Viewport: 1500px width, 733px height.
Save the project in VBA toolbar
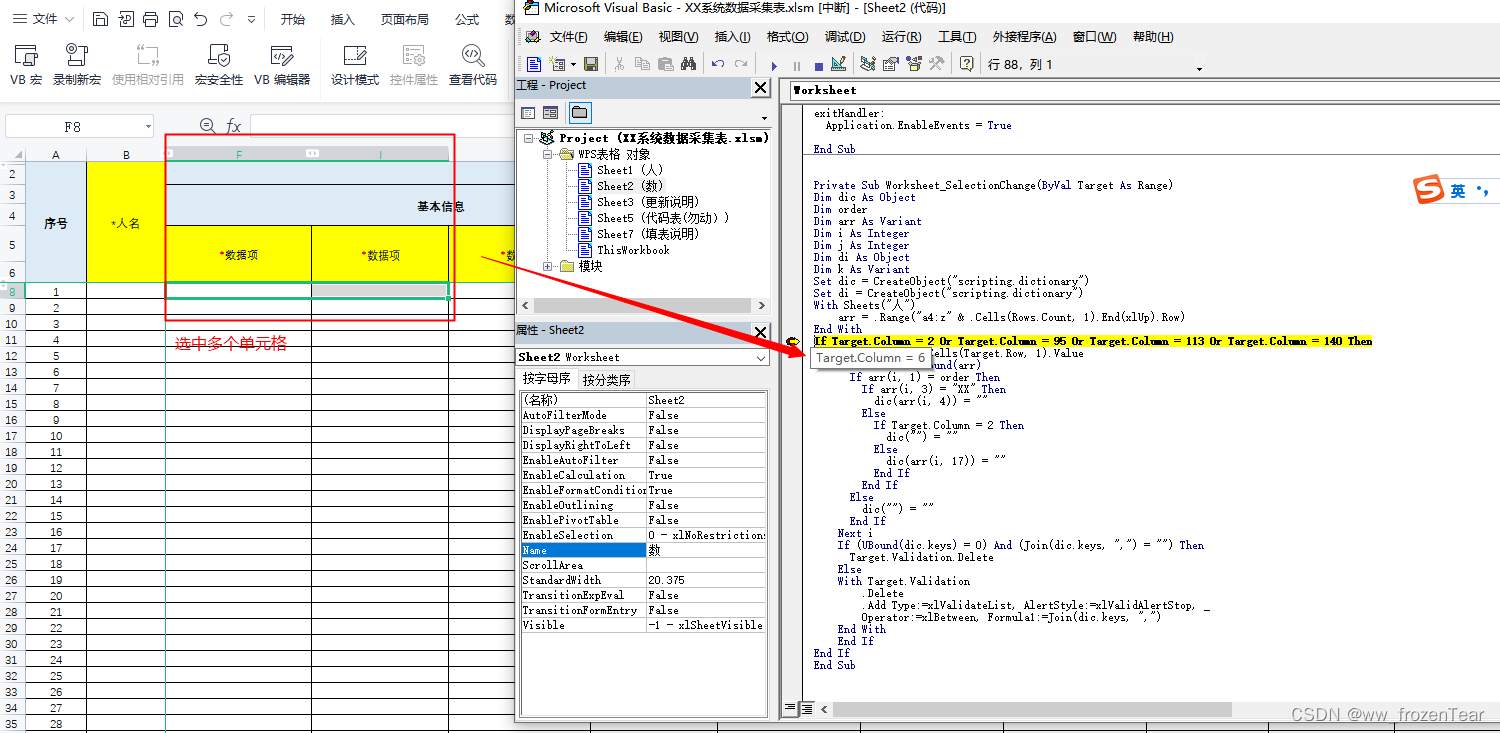591,64
